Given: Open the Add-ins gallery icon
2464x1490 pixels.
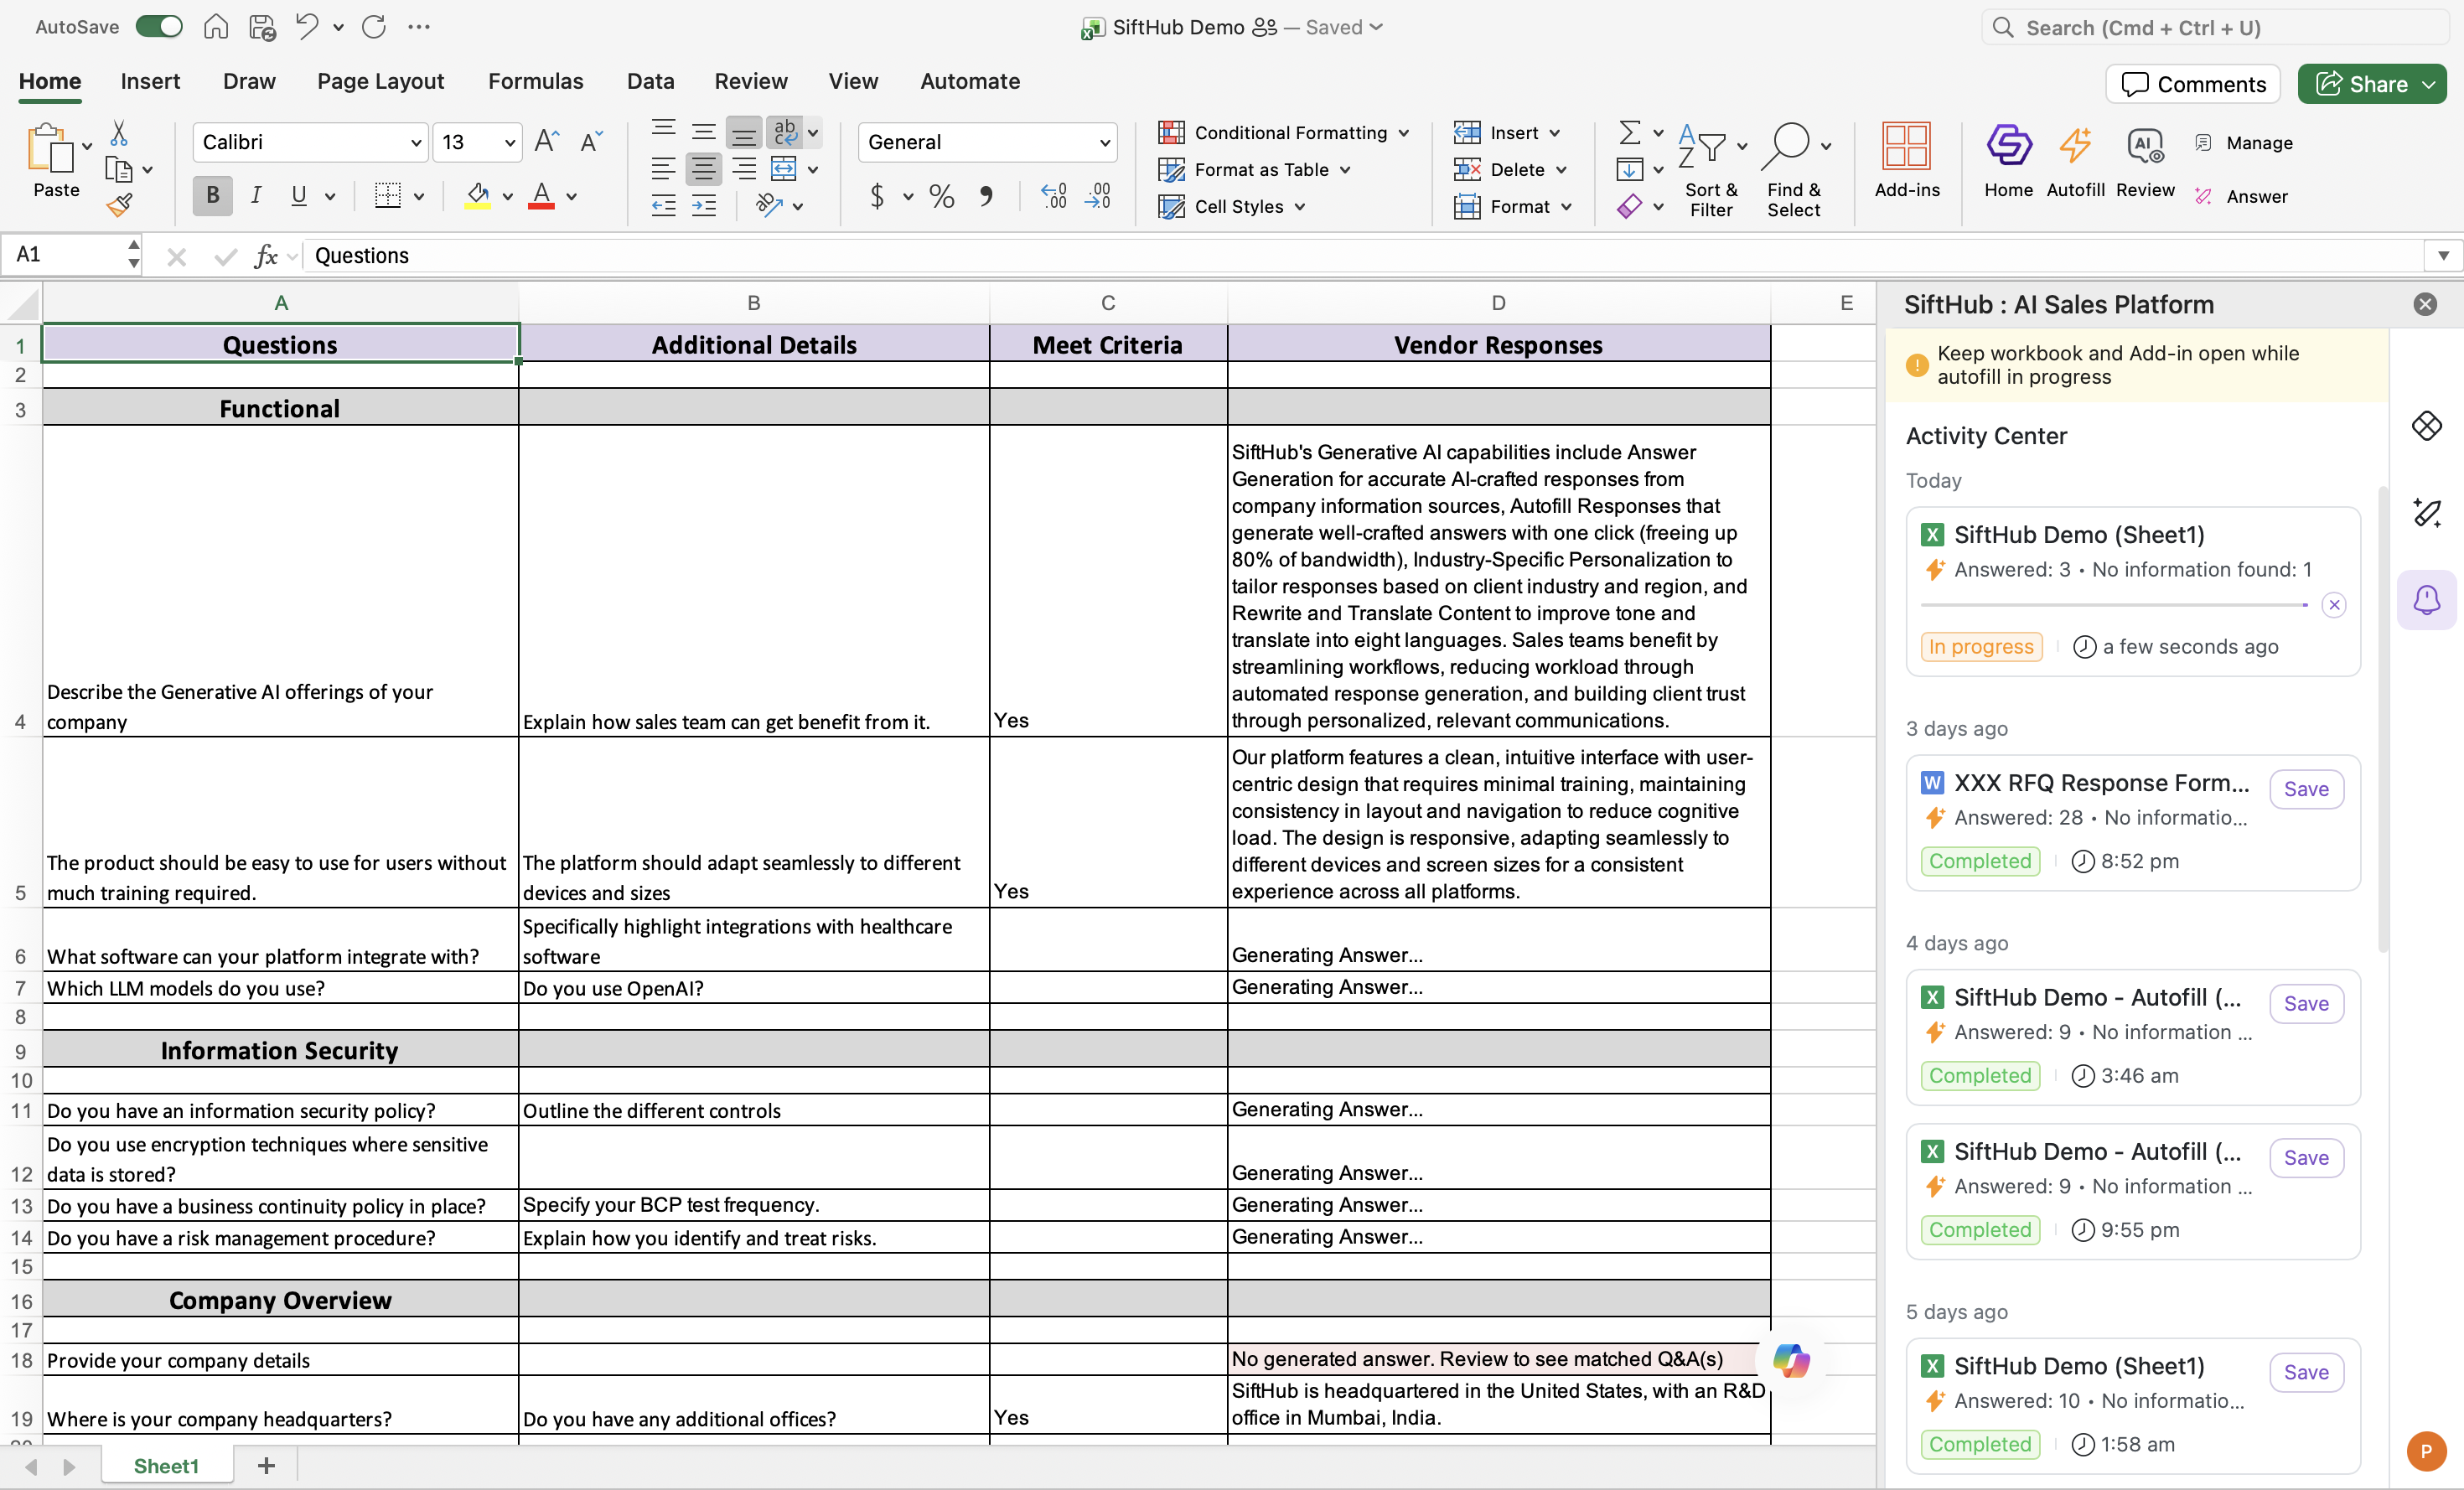Looking at the screenshot, I should tap(1906, 146).
